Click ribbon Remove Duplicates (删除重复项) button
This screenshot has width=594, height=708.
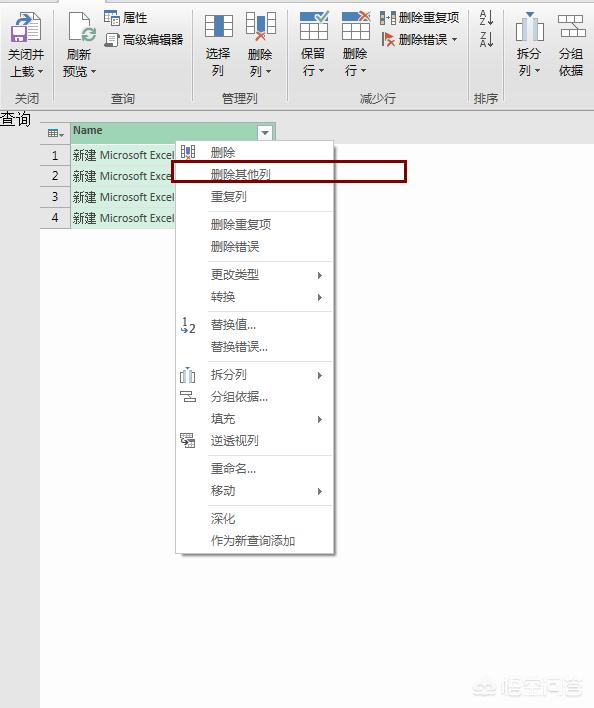419,18
